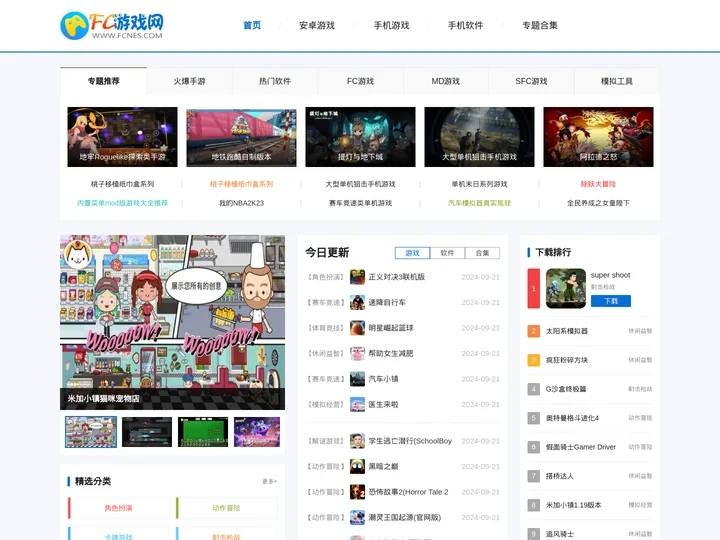Select 合集 tab in 今日更新
Screen dimensions: 720x540
(482, 253)
